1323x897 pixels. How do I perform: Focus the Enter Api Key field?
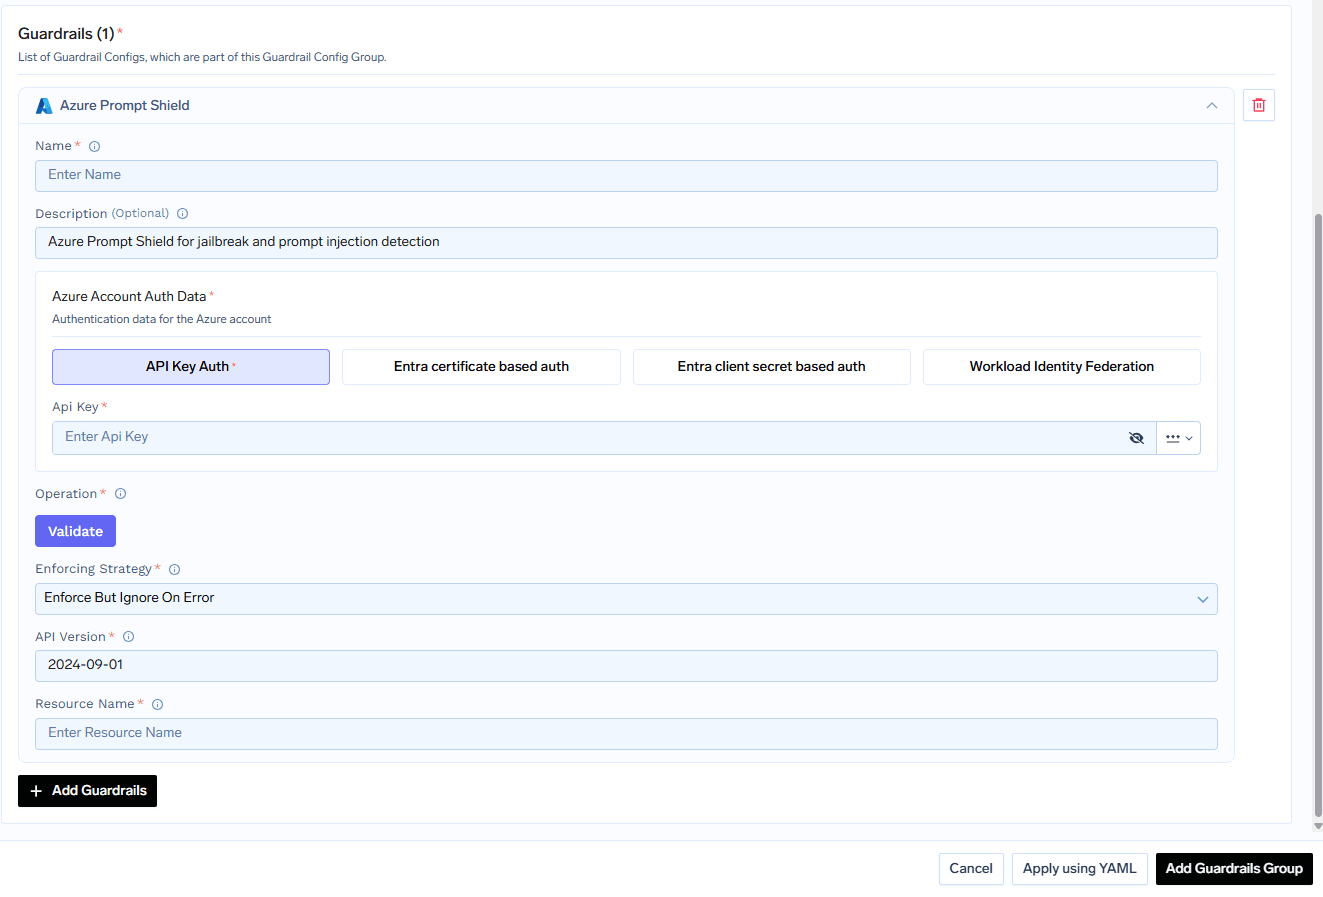pos(604,438)
